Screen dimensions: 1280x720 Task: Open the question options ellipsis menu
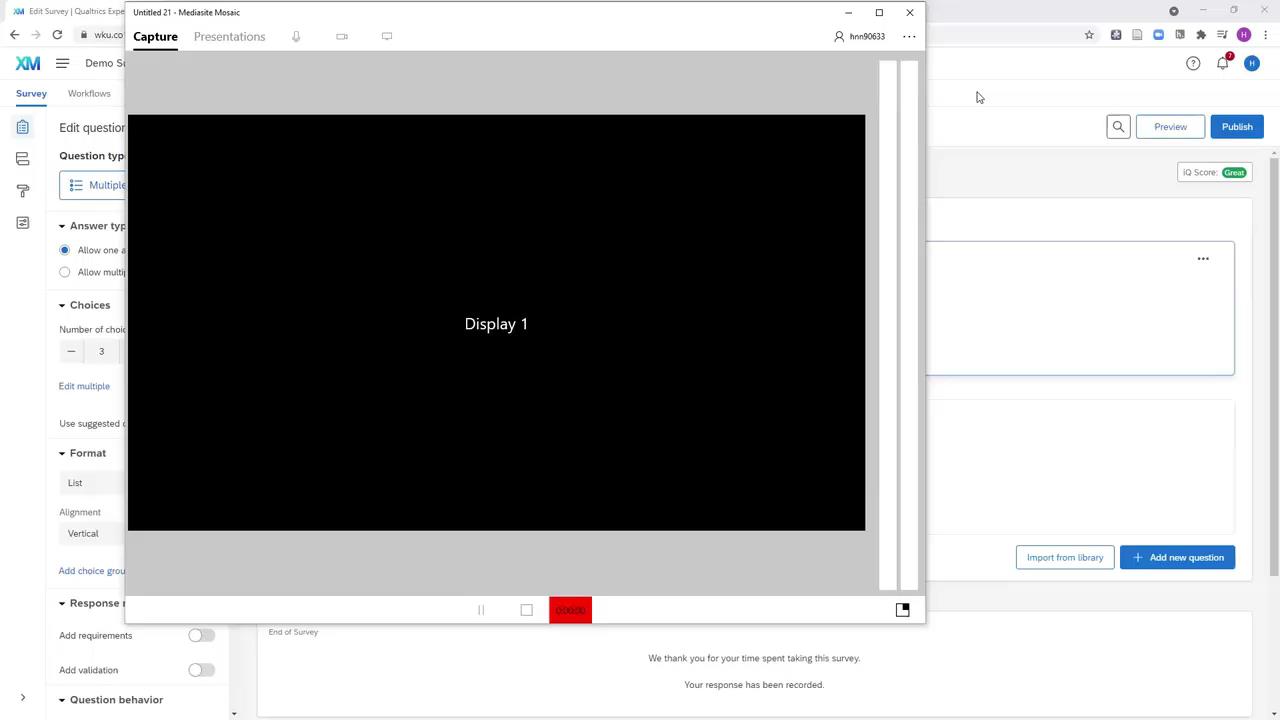point(1203,259)
